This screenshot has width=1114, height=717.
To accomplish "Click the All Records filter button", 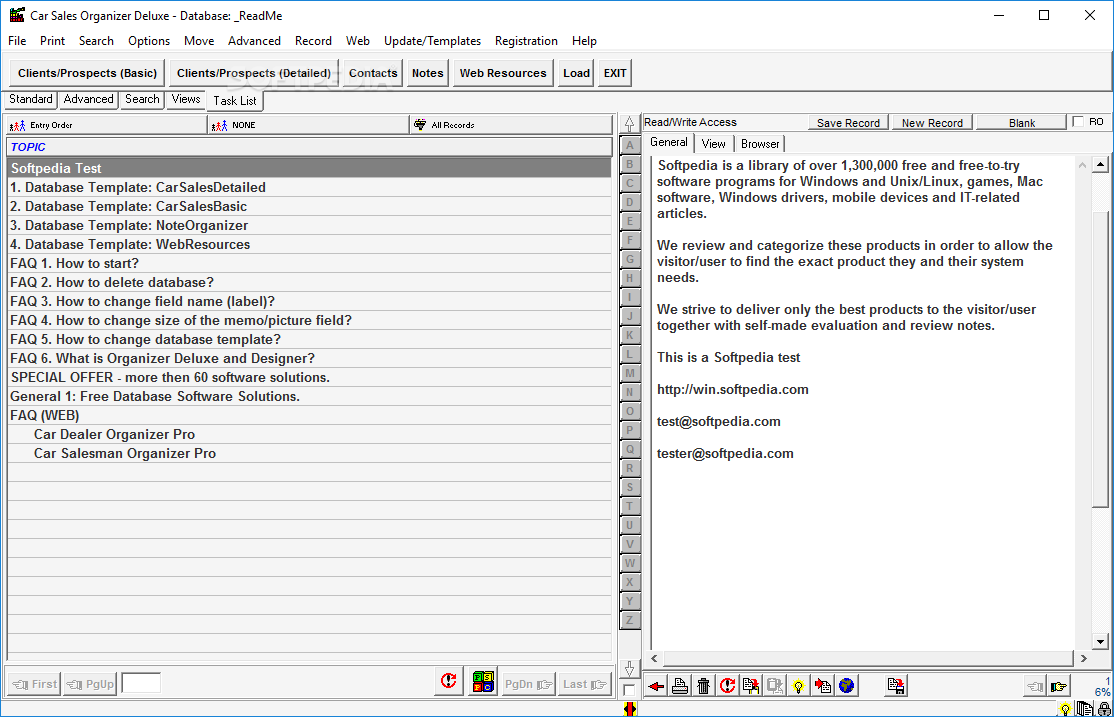I will click(x=511, y=125).
